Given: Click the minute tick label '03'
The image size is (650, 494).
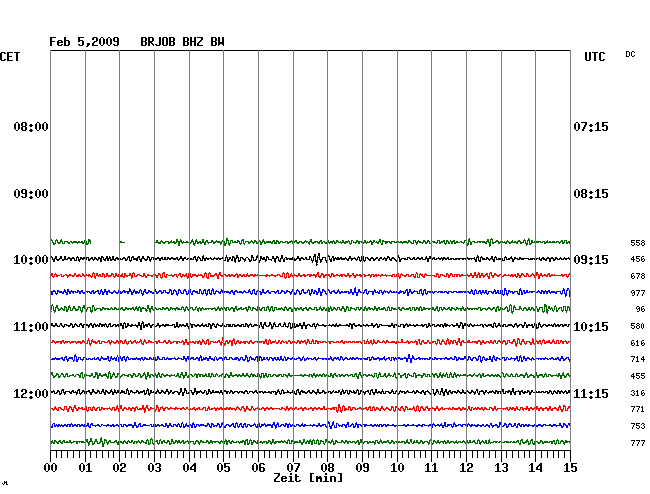Looking at the screenshot, I should click(x=155, y=468).
